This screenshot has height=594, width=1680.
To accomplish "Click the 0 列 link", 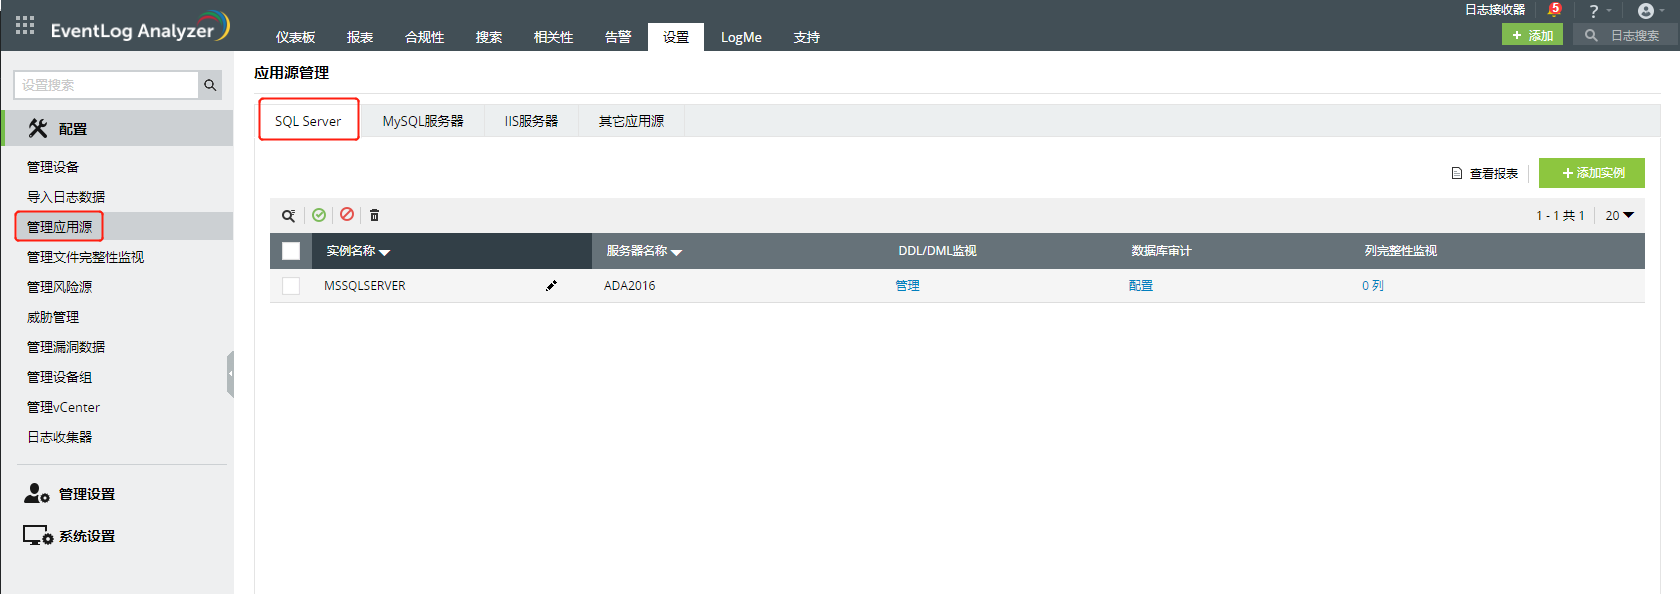I will click(1373, 286).
